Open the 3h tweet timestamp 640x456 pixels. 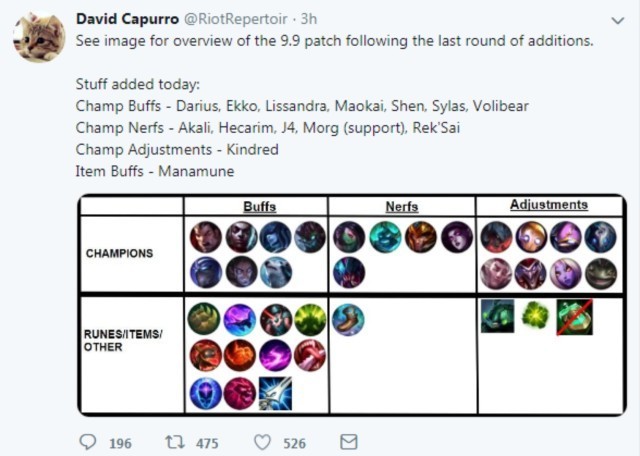coord(309,19)
